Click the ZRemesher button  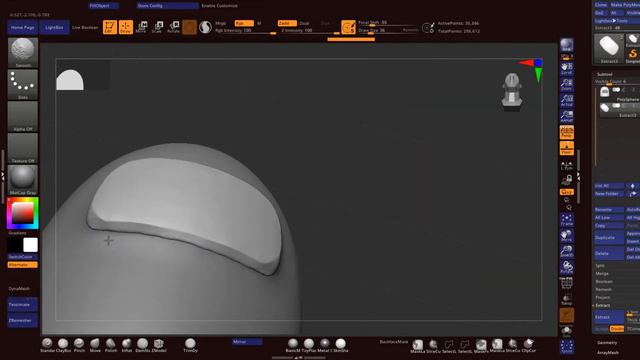tap(23, 320)
